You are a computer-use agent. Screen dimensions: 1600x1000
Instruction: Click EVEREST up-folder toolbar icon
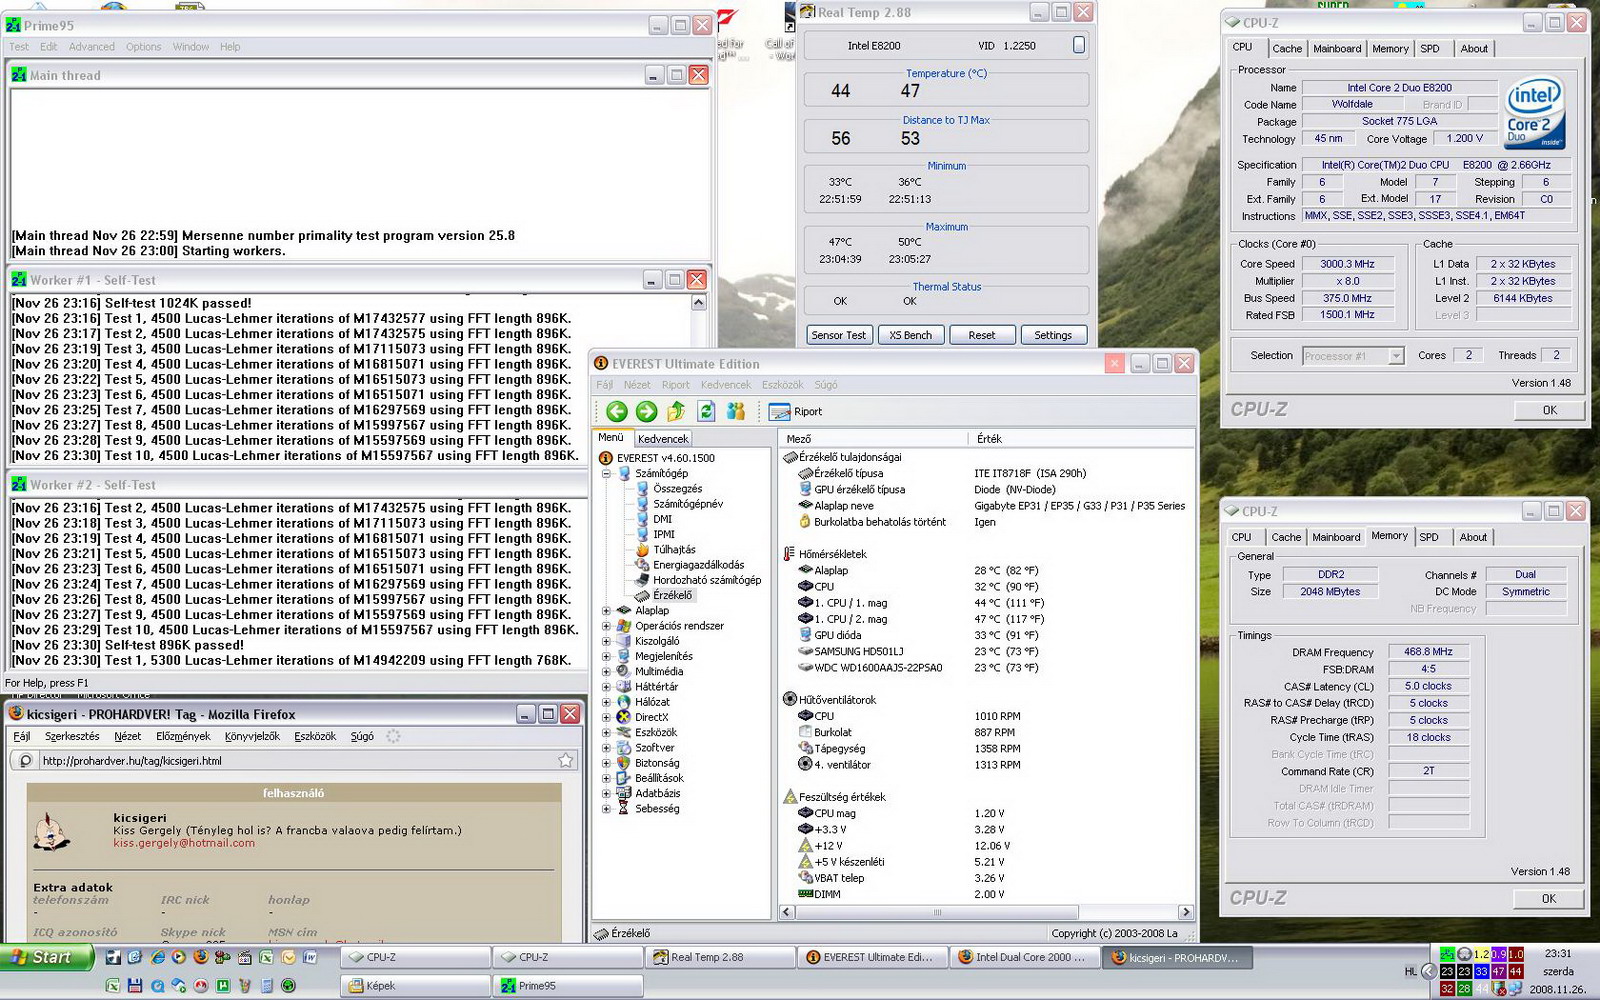pyautogui.click(x=677, y=411)
